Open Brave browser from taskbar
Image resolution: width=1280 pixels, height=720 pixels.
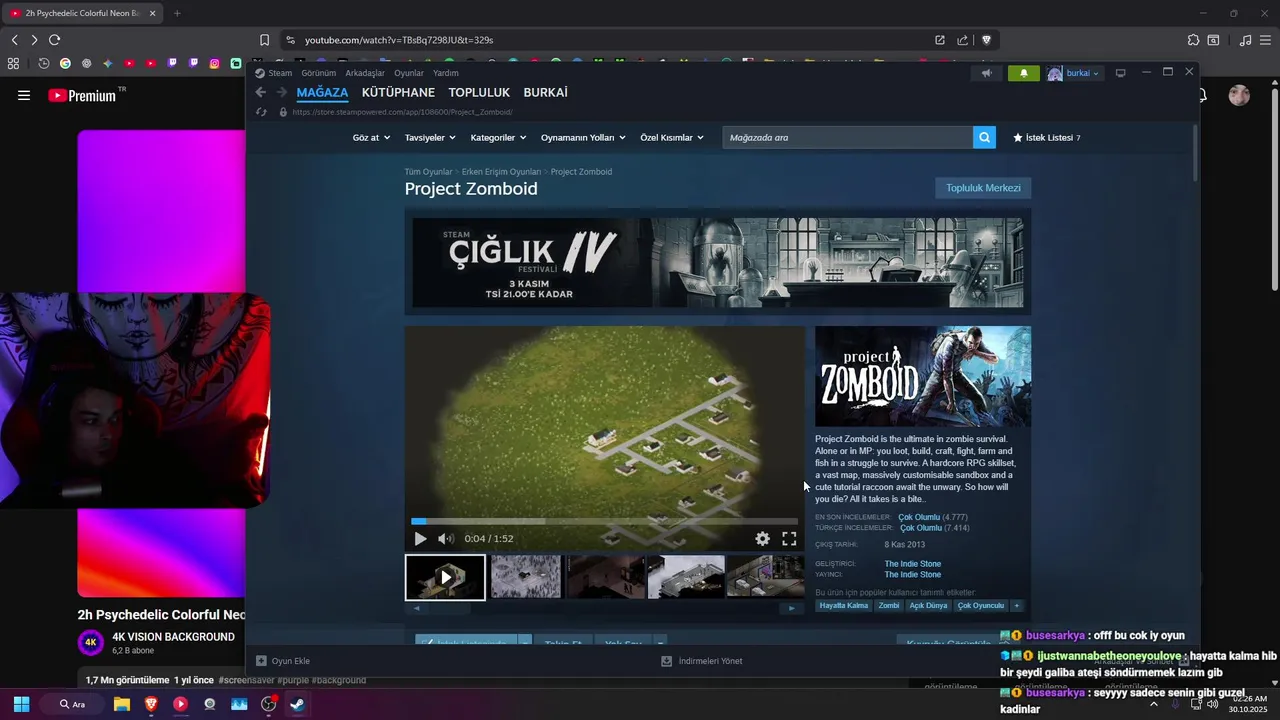[x=151, y=704]
